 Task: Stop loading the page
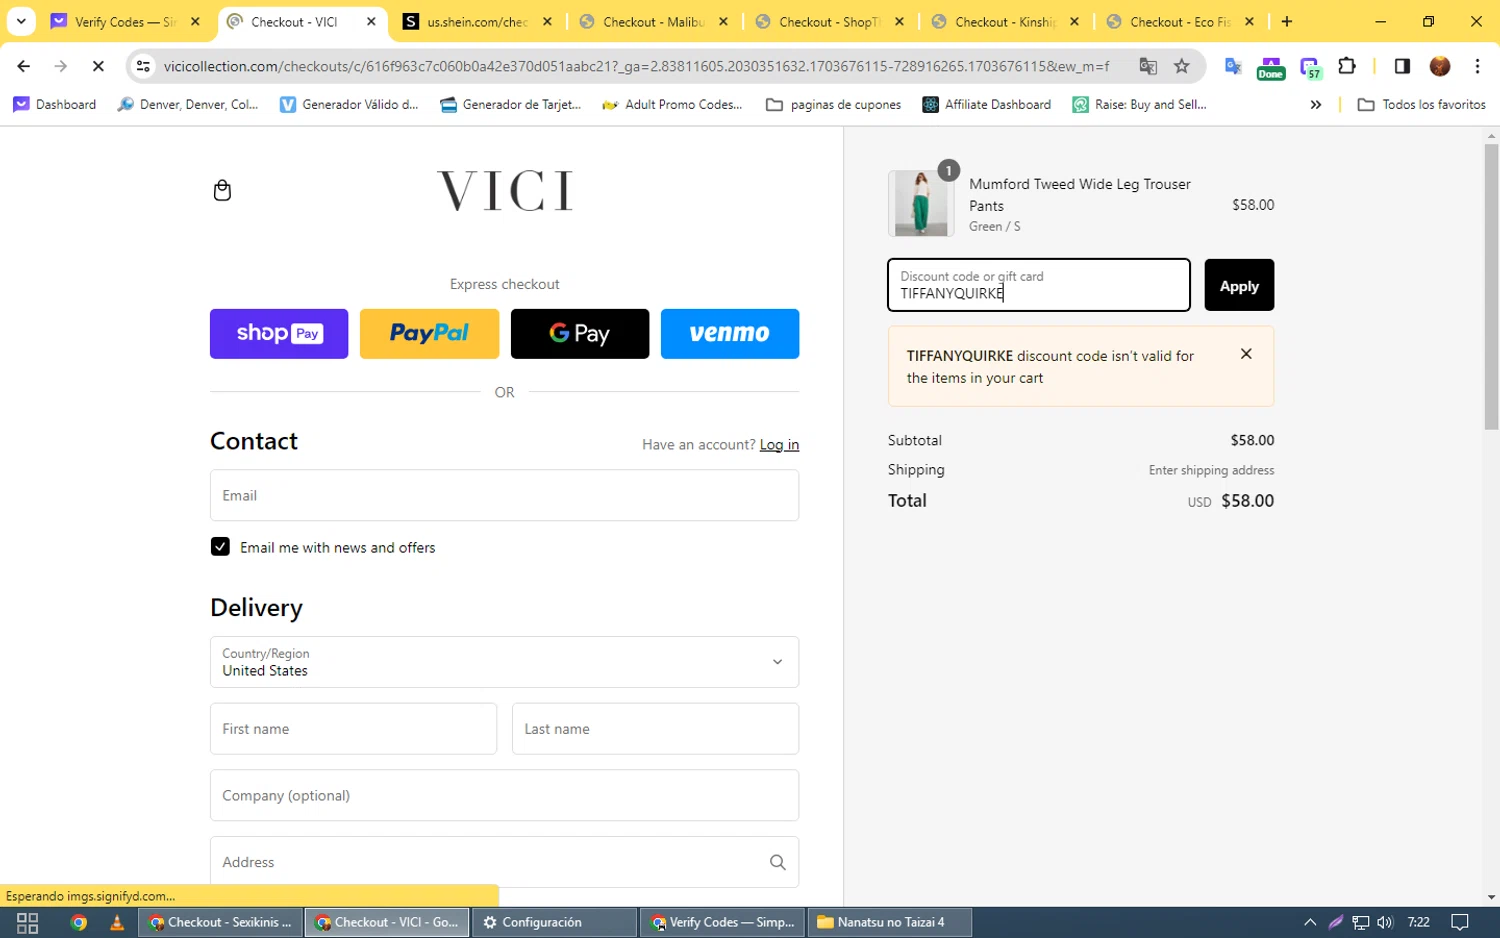[x=98, y=66]
